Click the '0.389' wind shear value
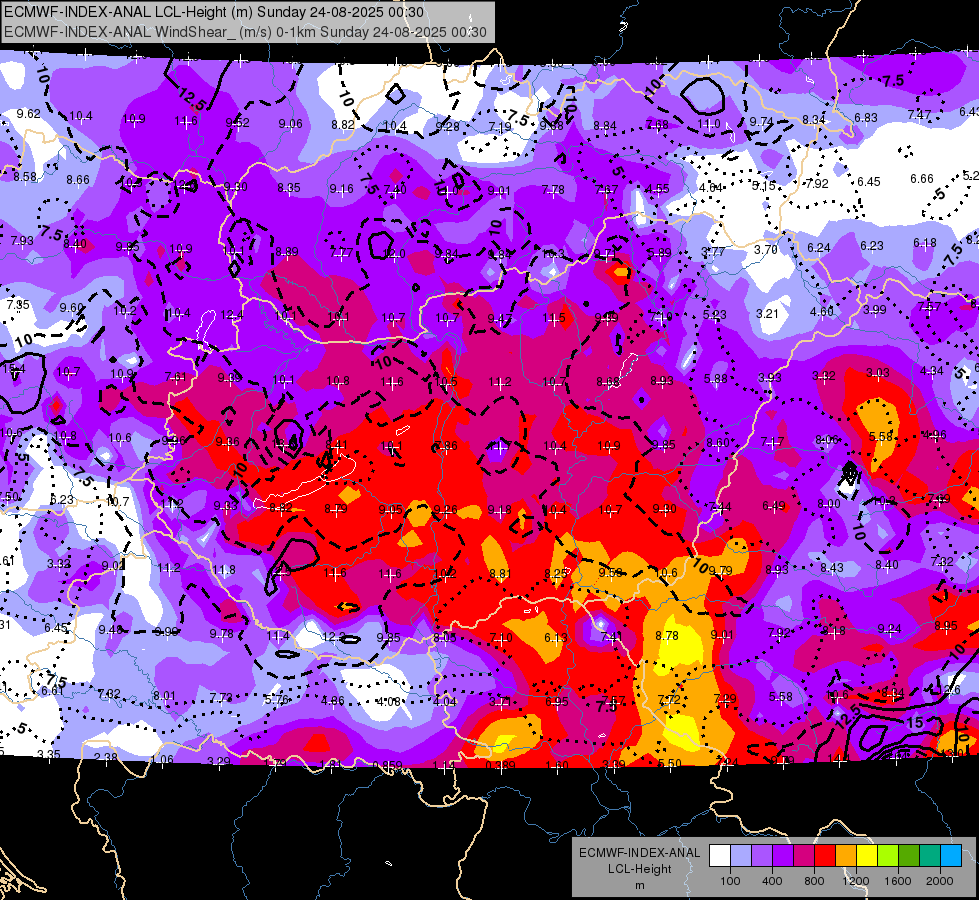Image resolution: width=979 pixels, height=900 pixels. 499,765
